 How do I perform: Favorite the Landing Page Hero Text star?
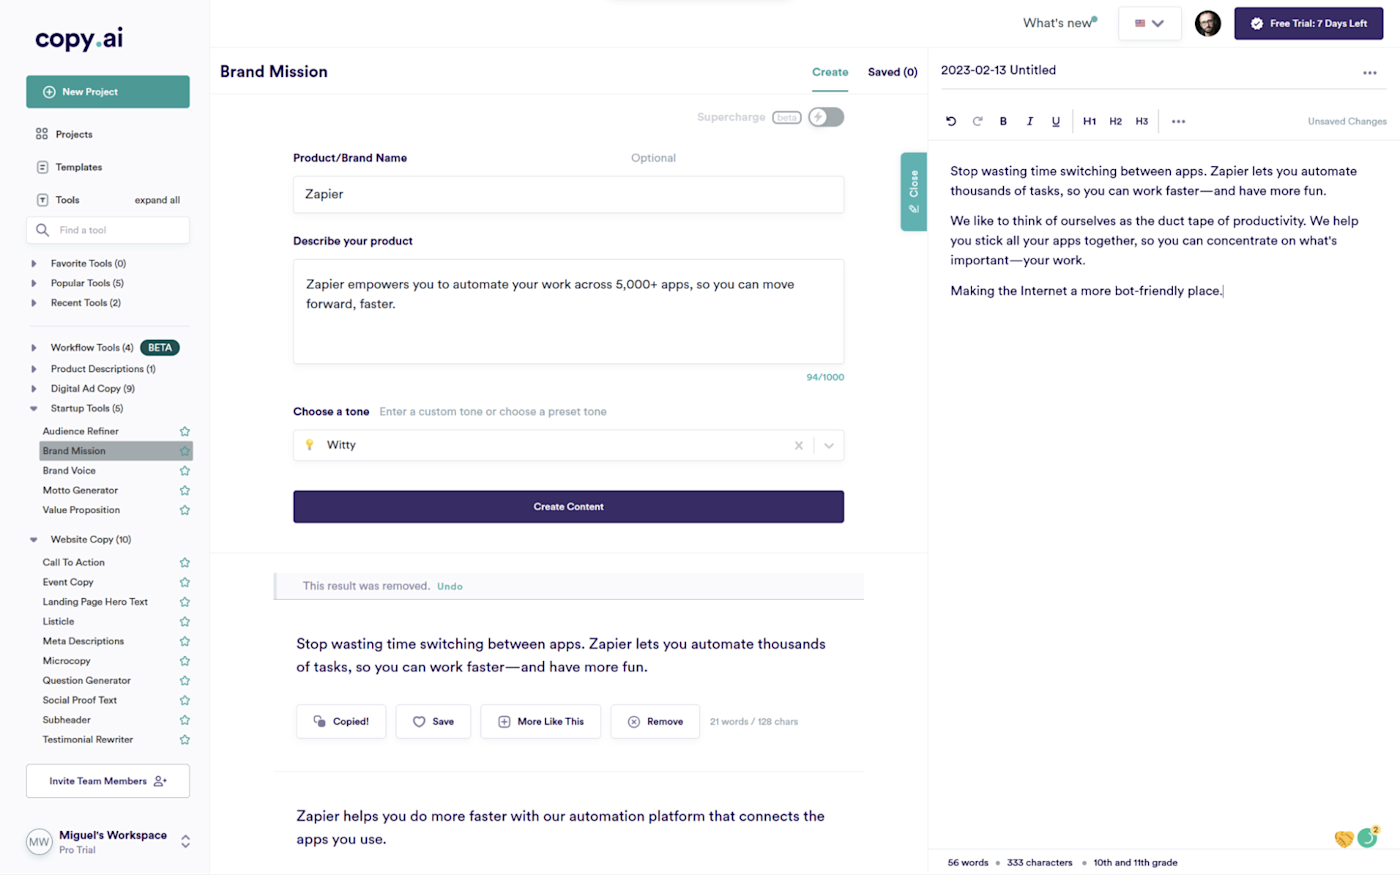[x=184, y=602]
